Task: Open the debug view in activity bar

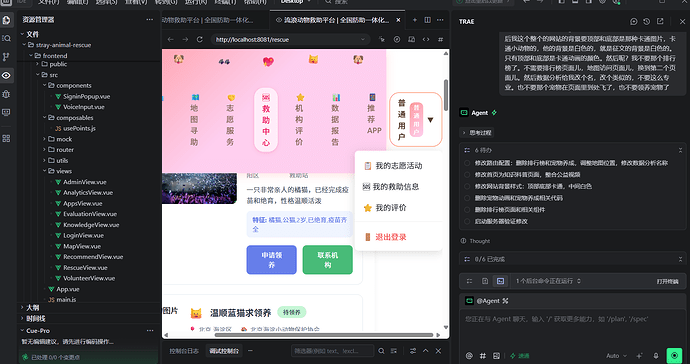Action: pyautogui.click(x=6, y=94)
